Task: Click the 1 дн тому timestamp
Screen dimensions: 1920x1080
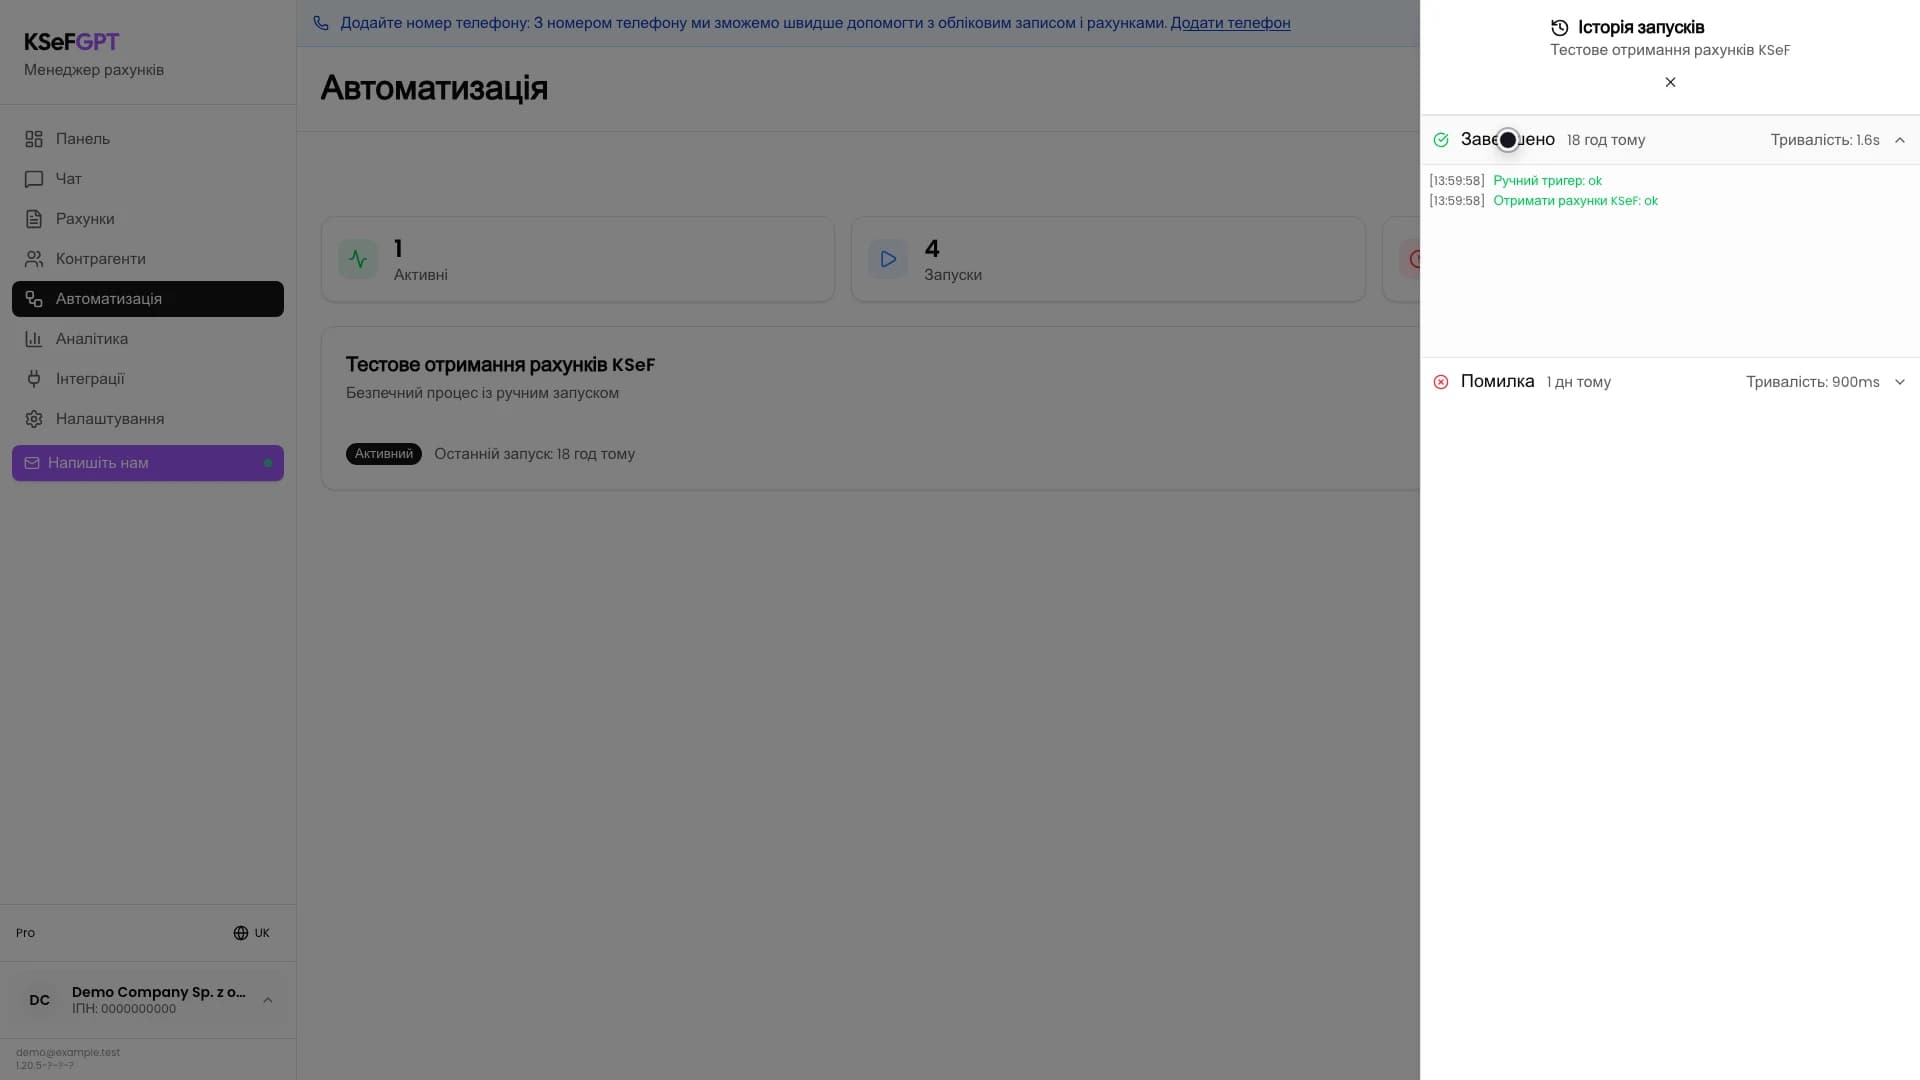Action: (x=1578, y=382)
